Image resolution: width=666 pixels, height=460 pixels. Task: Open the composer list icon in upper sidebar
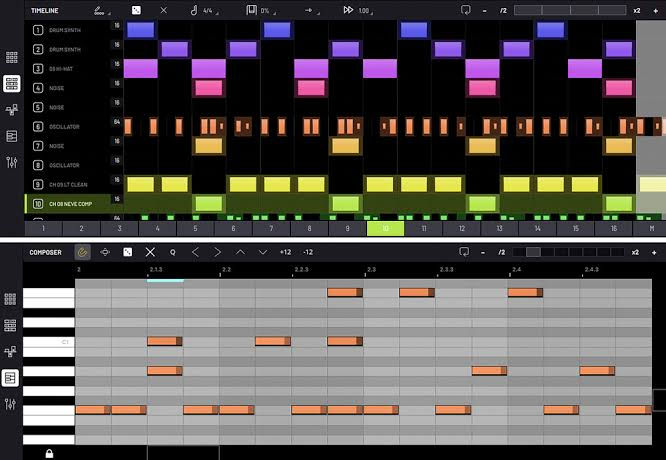coord(11,136)
